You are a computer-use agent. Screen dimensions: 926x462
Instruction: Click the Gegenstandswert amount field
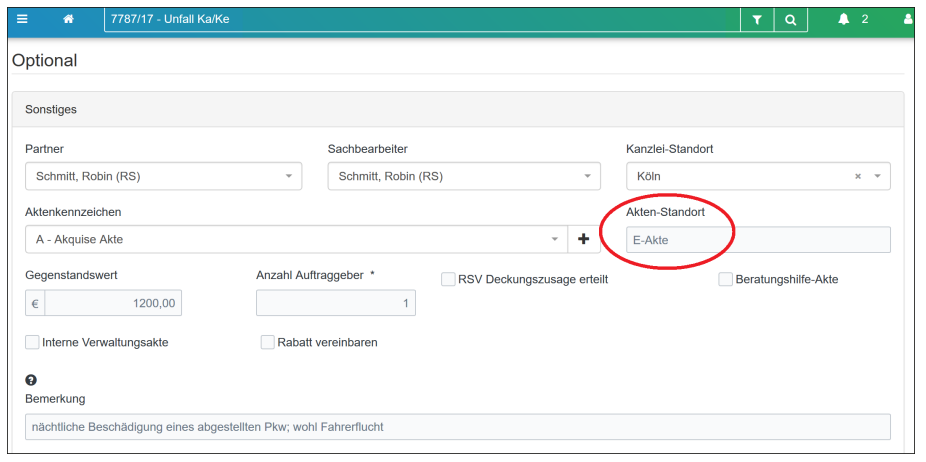[x=113, y=303]
